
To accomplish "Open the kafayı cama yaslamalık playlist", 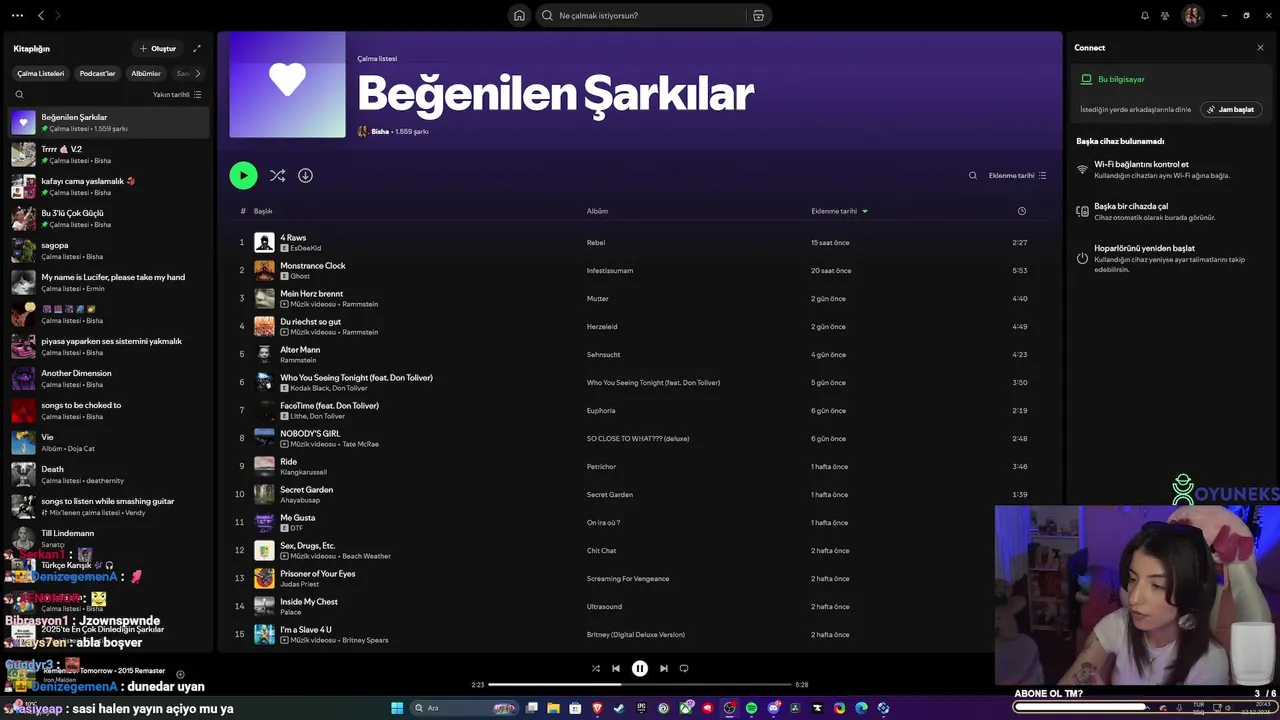I will point(108,186).
